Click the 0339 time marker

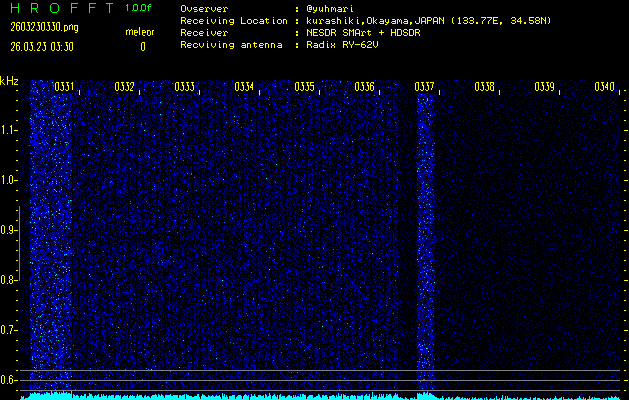(544, 87)
